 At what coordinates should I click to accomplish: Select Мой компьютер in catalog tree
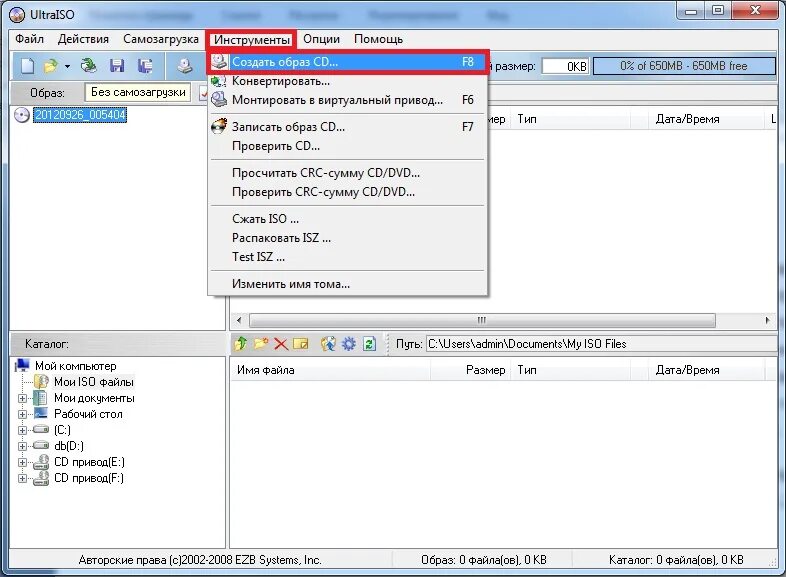[x=75, y=366]
